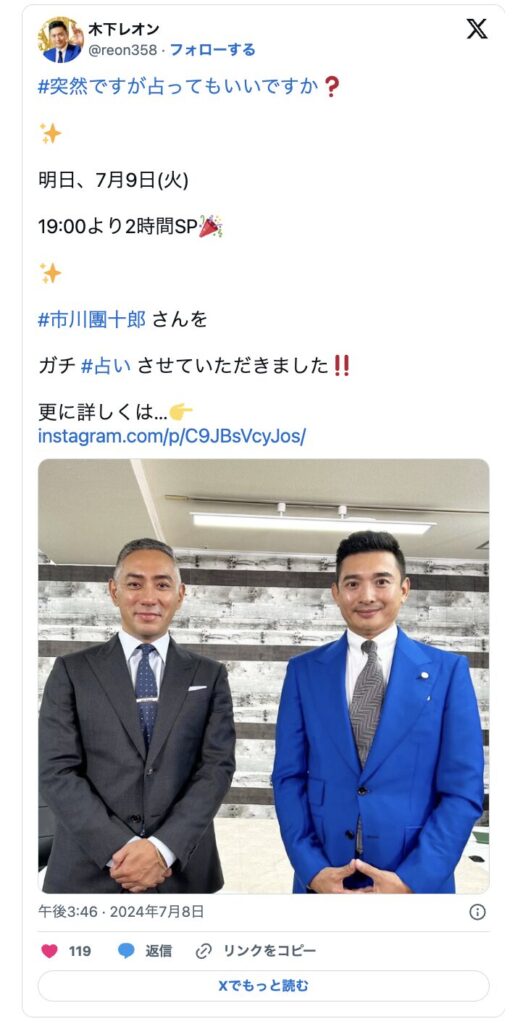Open the instagram.com post link
Viewport: 523px width, 1024px height.
172,436
